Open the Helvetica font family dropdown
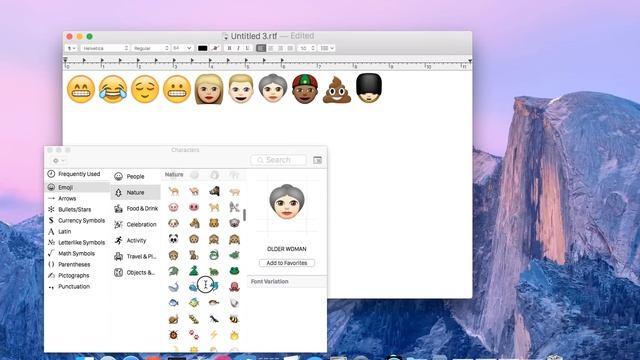The image size is (640, 360). tap(105, 48)
